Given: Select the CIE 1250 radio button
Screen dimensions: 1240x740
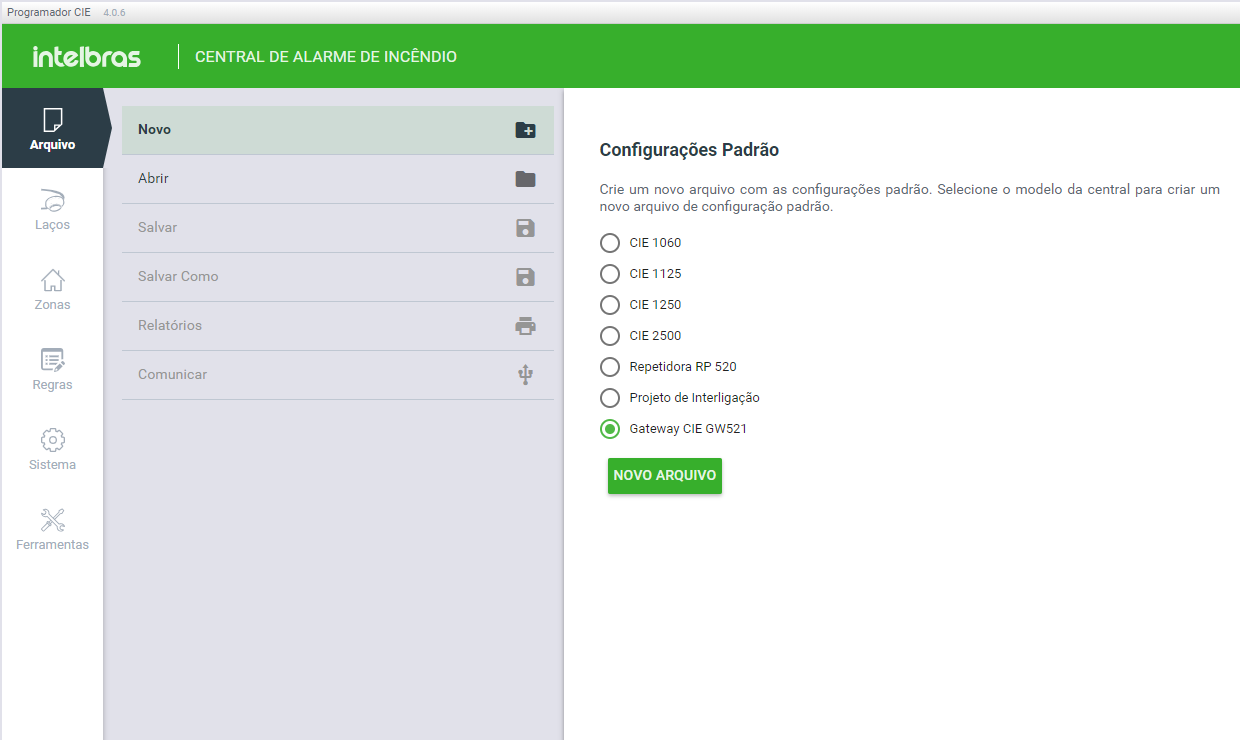Looking at the screenshot, I should coord(610,305).
